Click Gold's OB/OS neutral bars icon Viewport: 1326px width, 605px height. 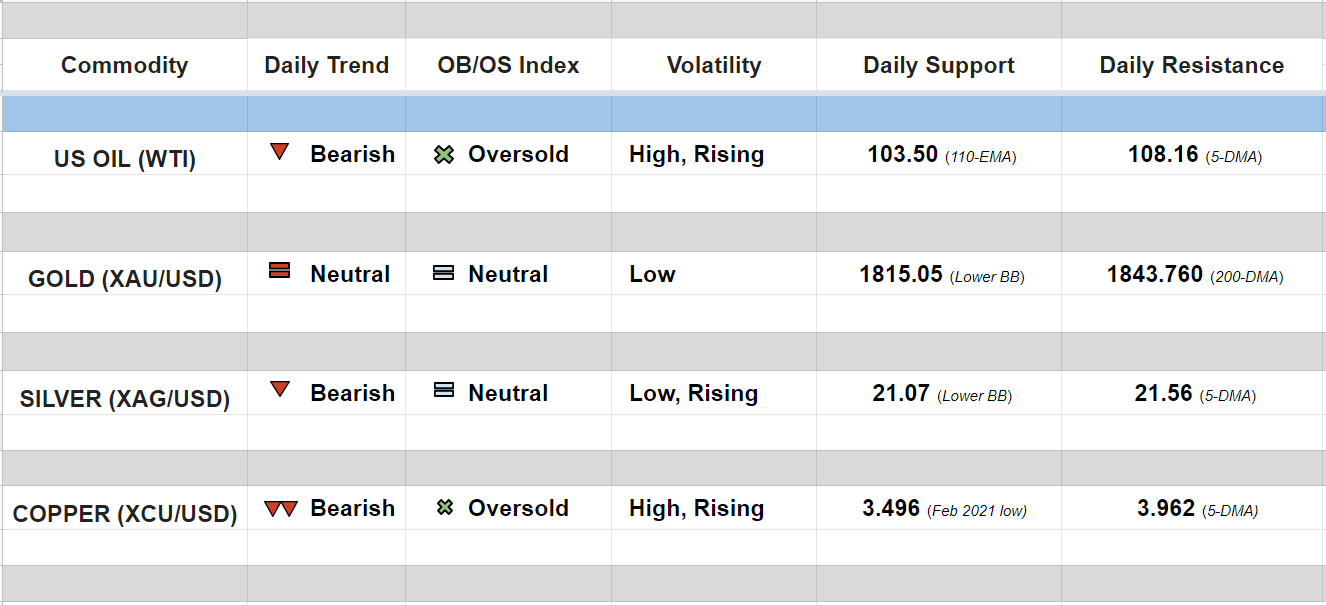444,273
